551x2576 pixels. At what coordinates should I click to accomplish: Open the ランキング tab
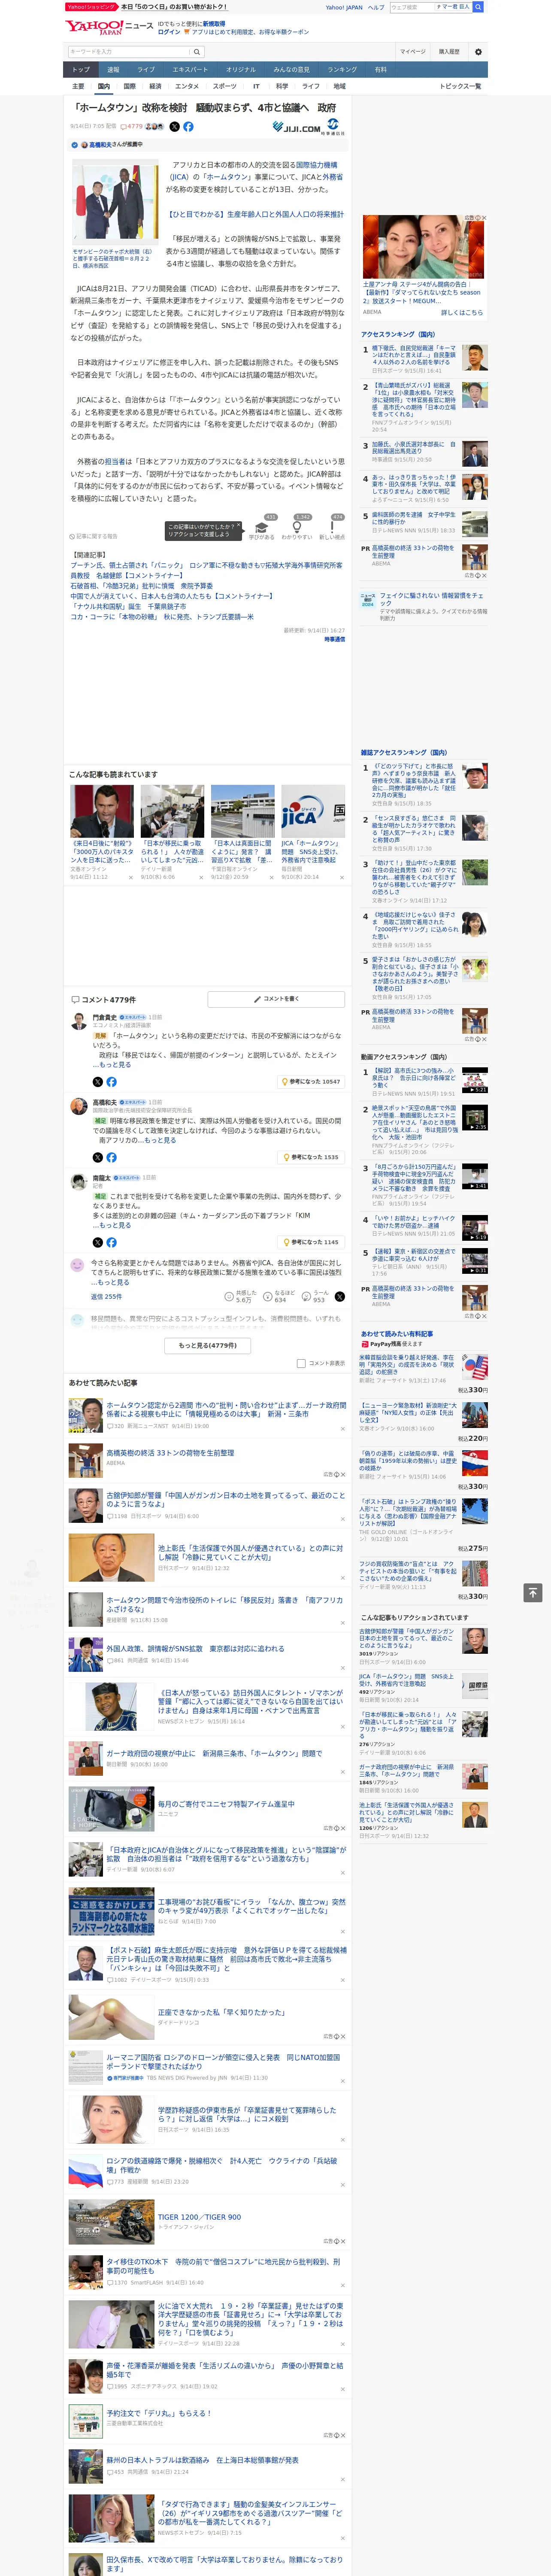click(342, 70)
